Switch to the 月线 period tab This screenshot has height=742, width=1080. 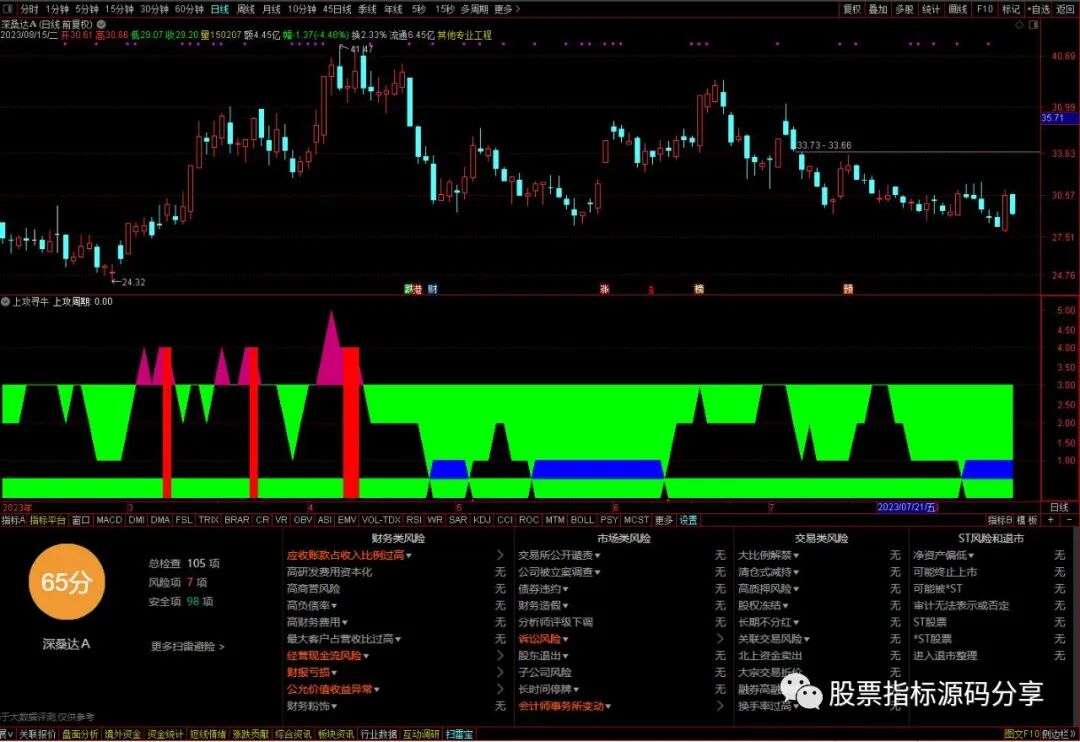point(272,9)
